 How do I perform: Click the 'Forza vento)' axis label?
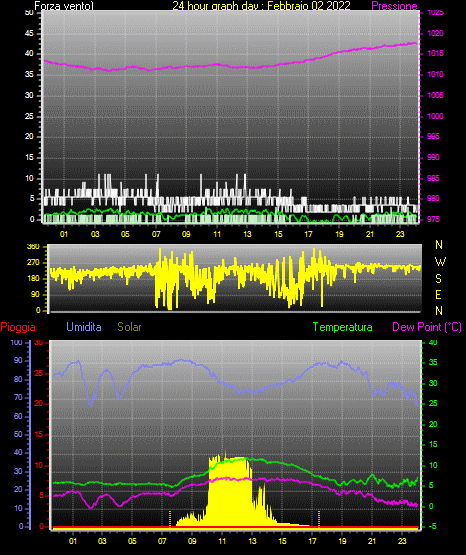pos(64,6)
